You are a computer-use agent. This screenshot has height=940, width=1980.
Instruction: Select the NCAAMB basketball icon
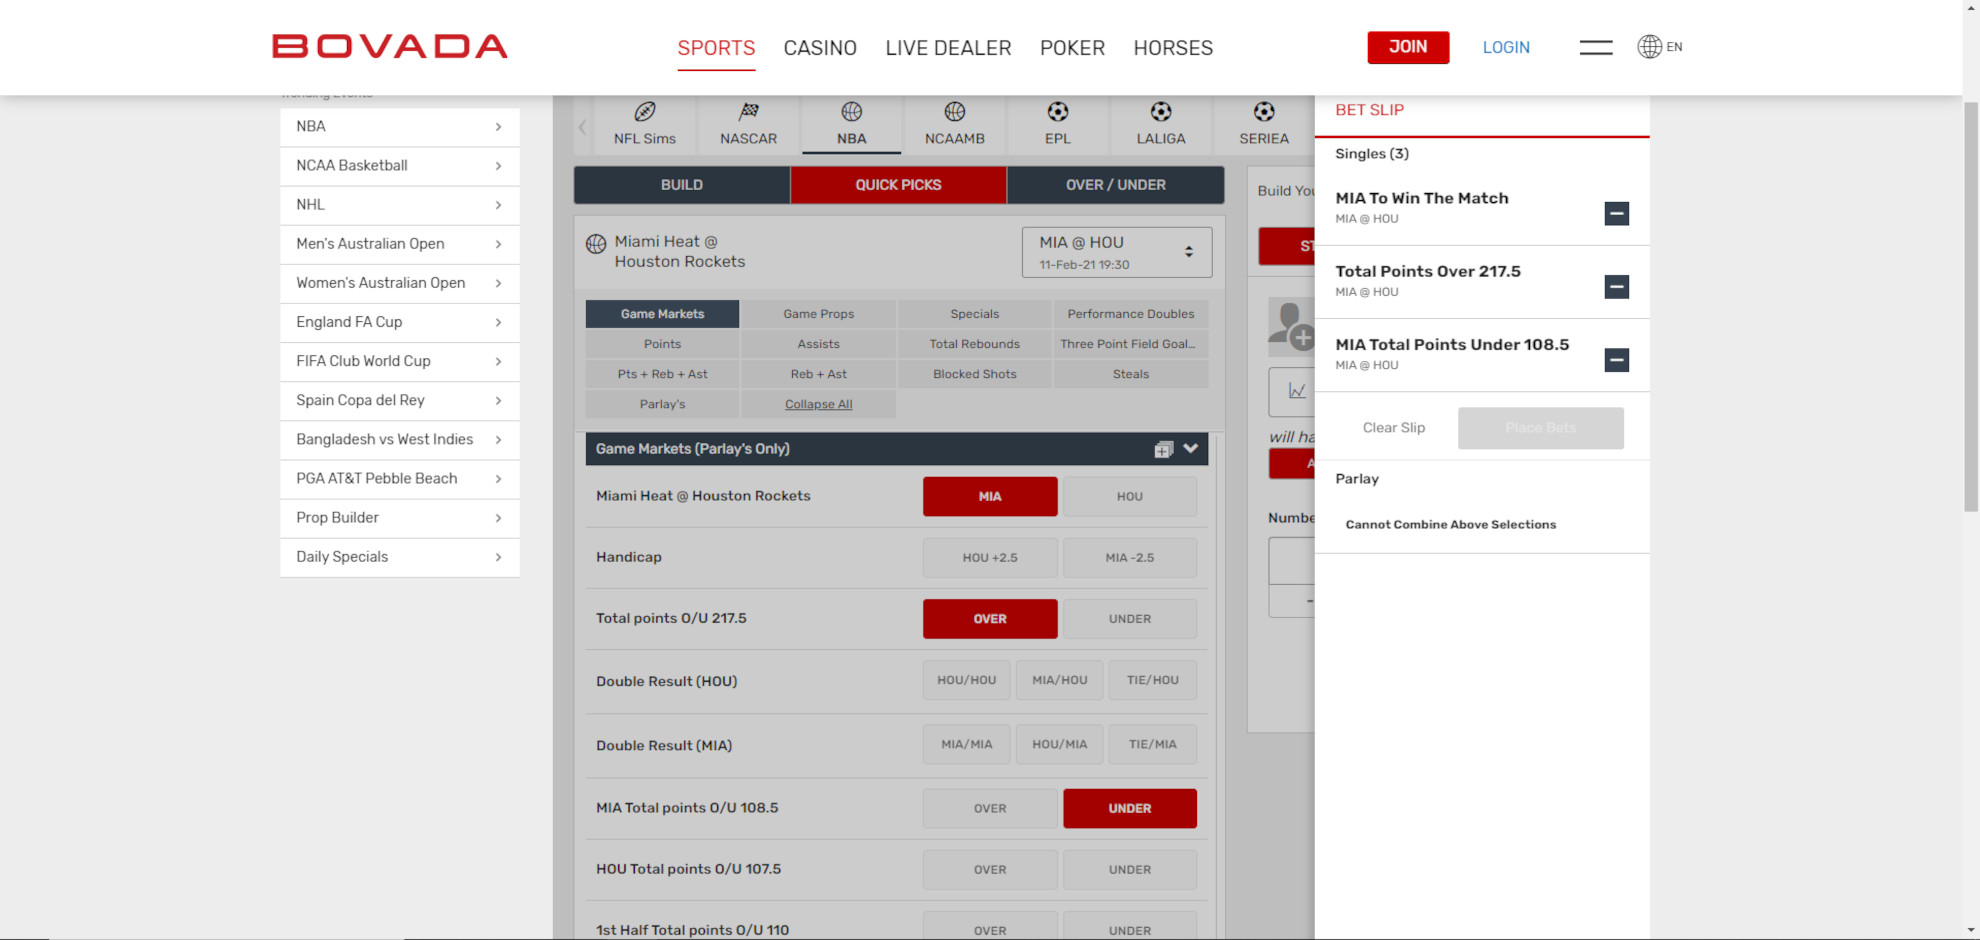(x=955, y=111)
